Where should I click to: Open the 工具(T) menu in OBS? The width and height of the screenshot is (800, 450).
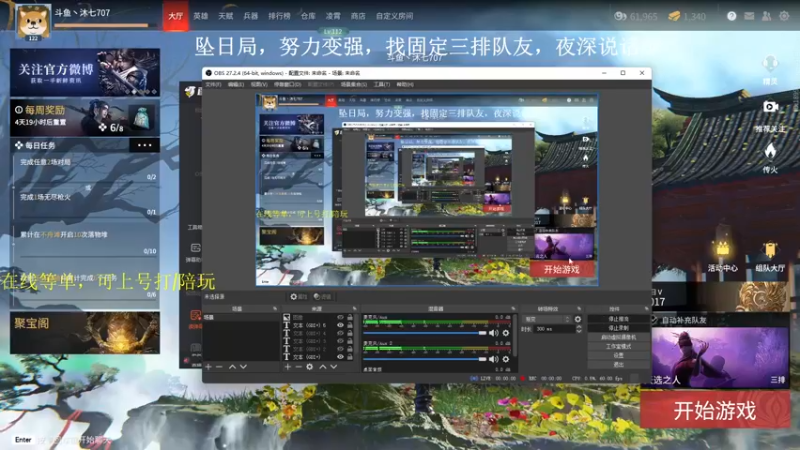(x=381, y=84)
